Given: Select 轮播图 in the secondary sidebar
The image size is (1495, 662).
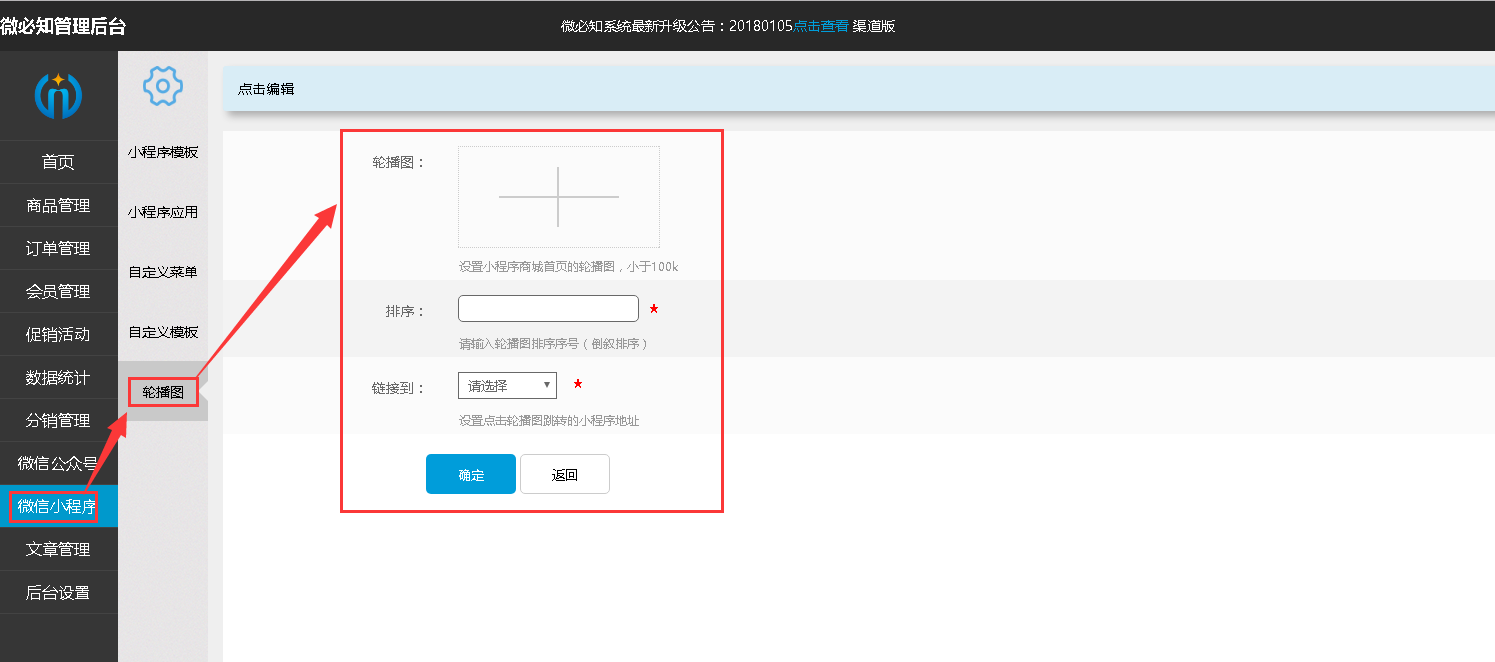Looking at the screenshot, I should point(163,392).
